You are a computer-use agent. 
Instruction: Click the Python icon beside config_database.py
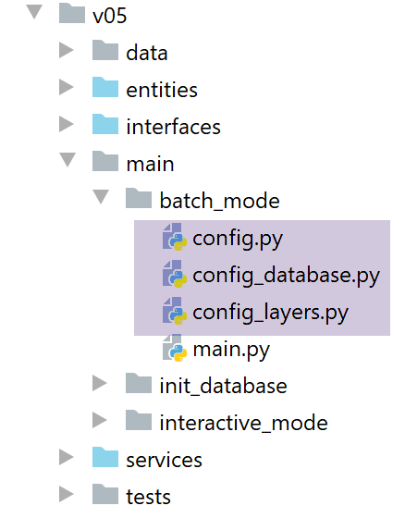point(174,274)
